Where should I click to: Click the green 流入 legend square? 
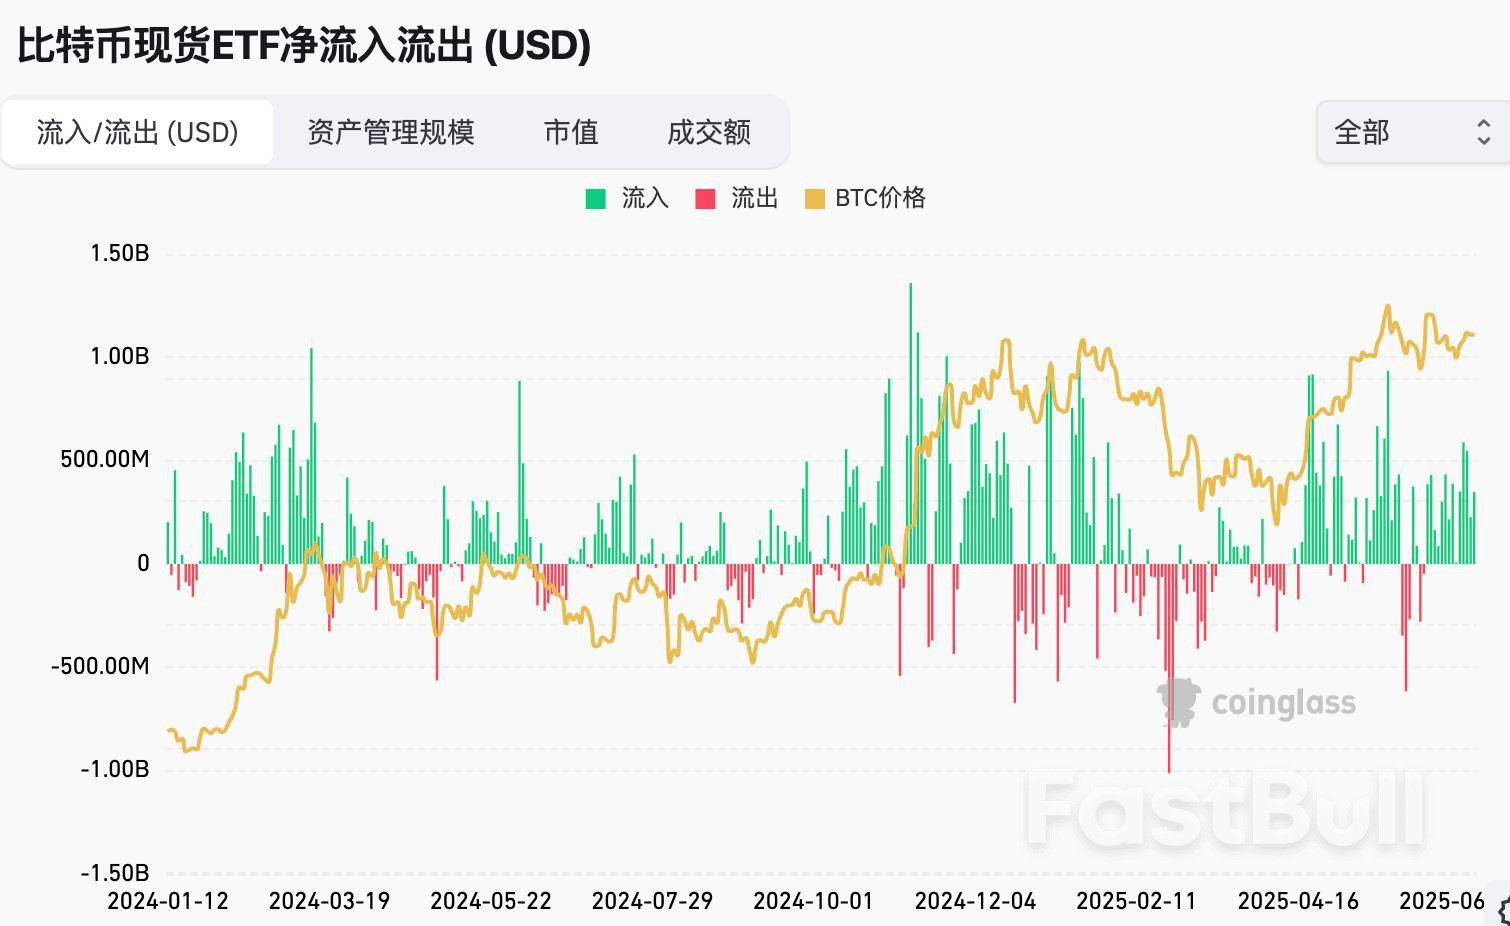point(596,199)
